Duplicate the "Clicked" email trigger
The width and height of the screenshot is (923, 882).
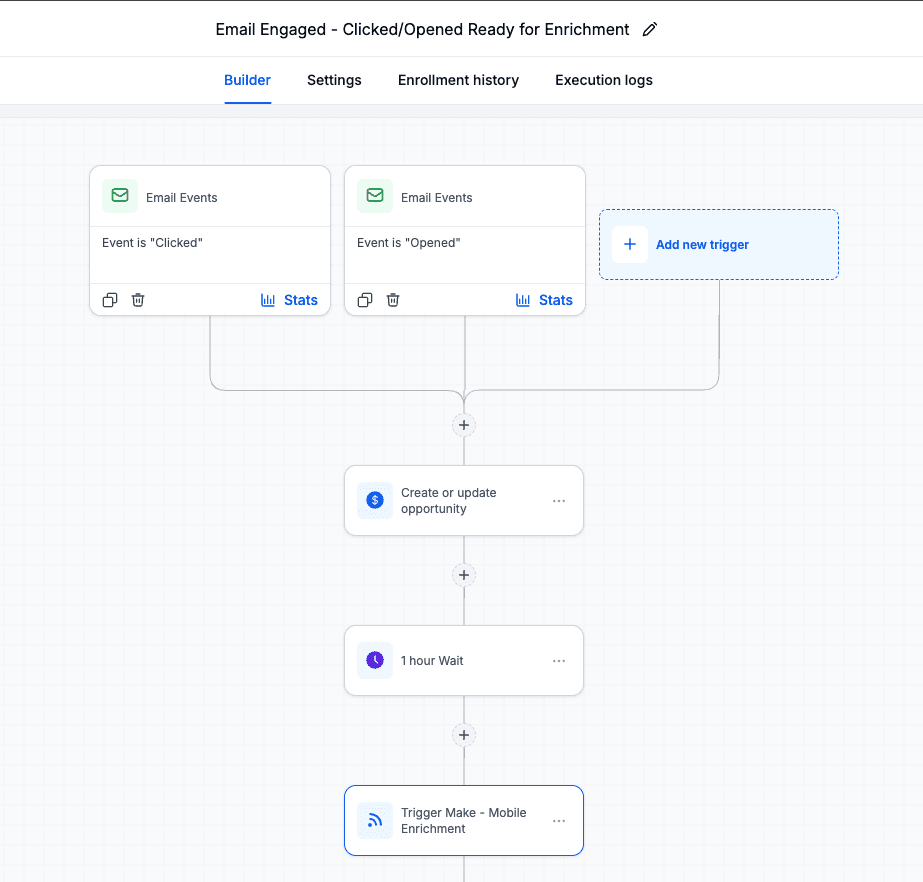click(x=110, y=300)
